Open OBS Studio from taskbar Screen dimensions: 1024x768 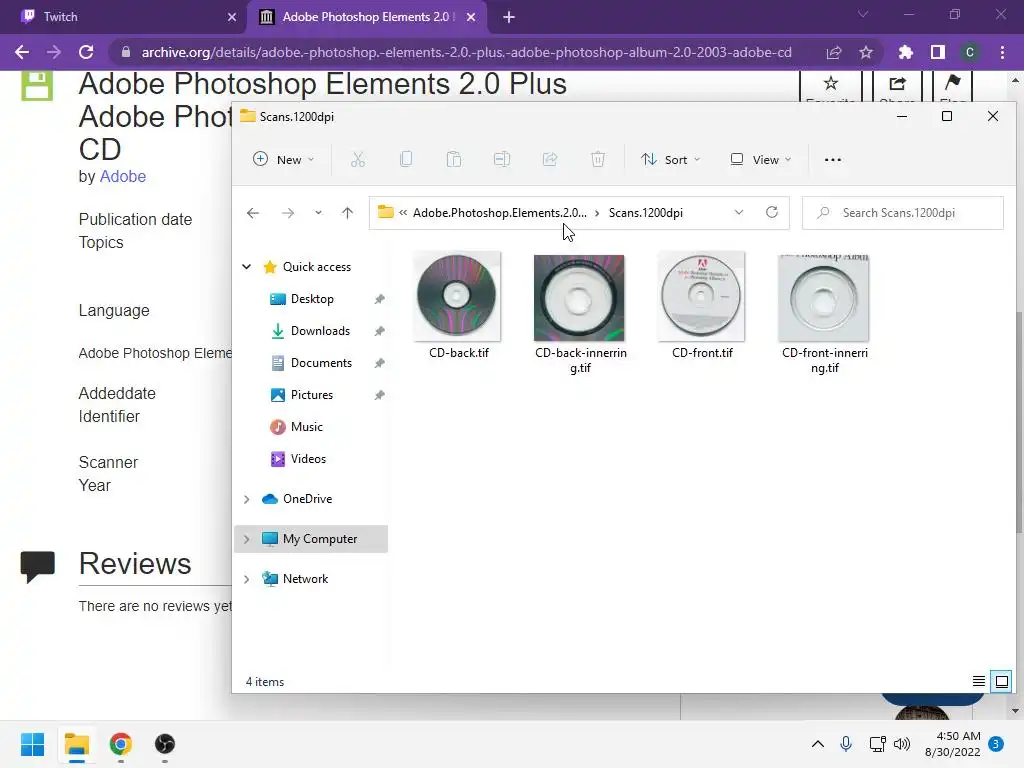165,744
